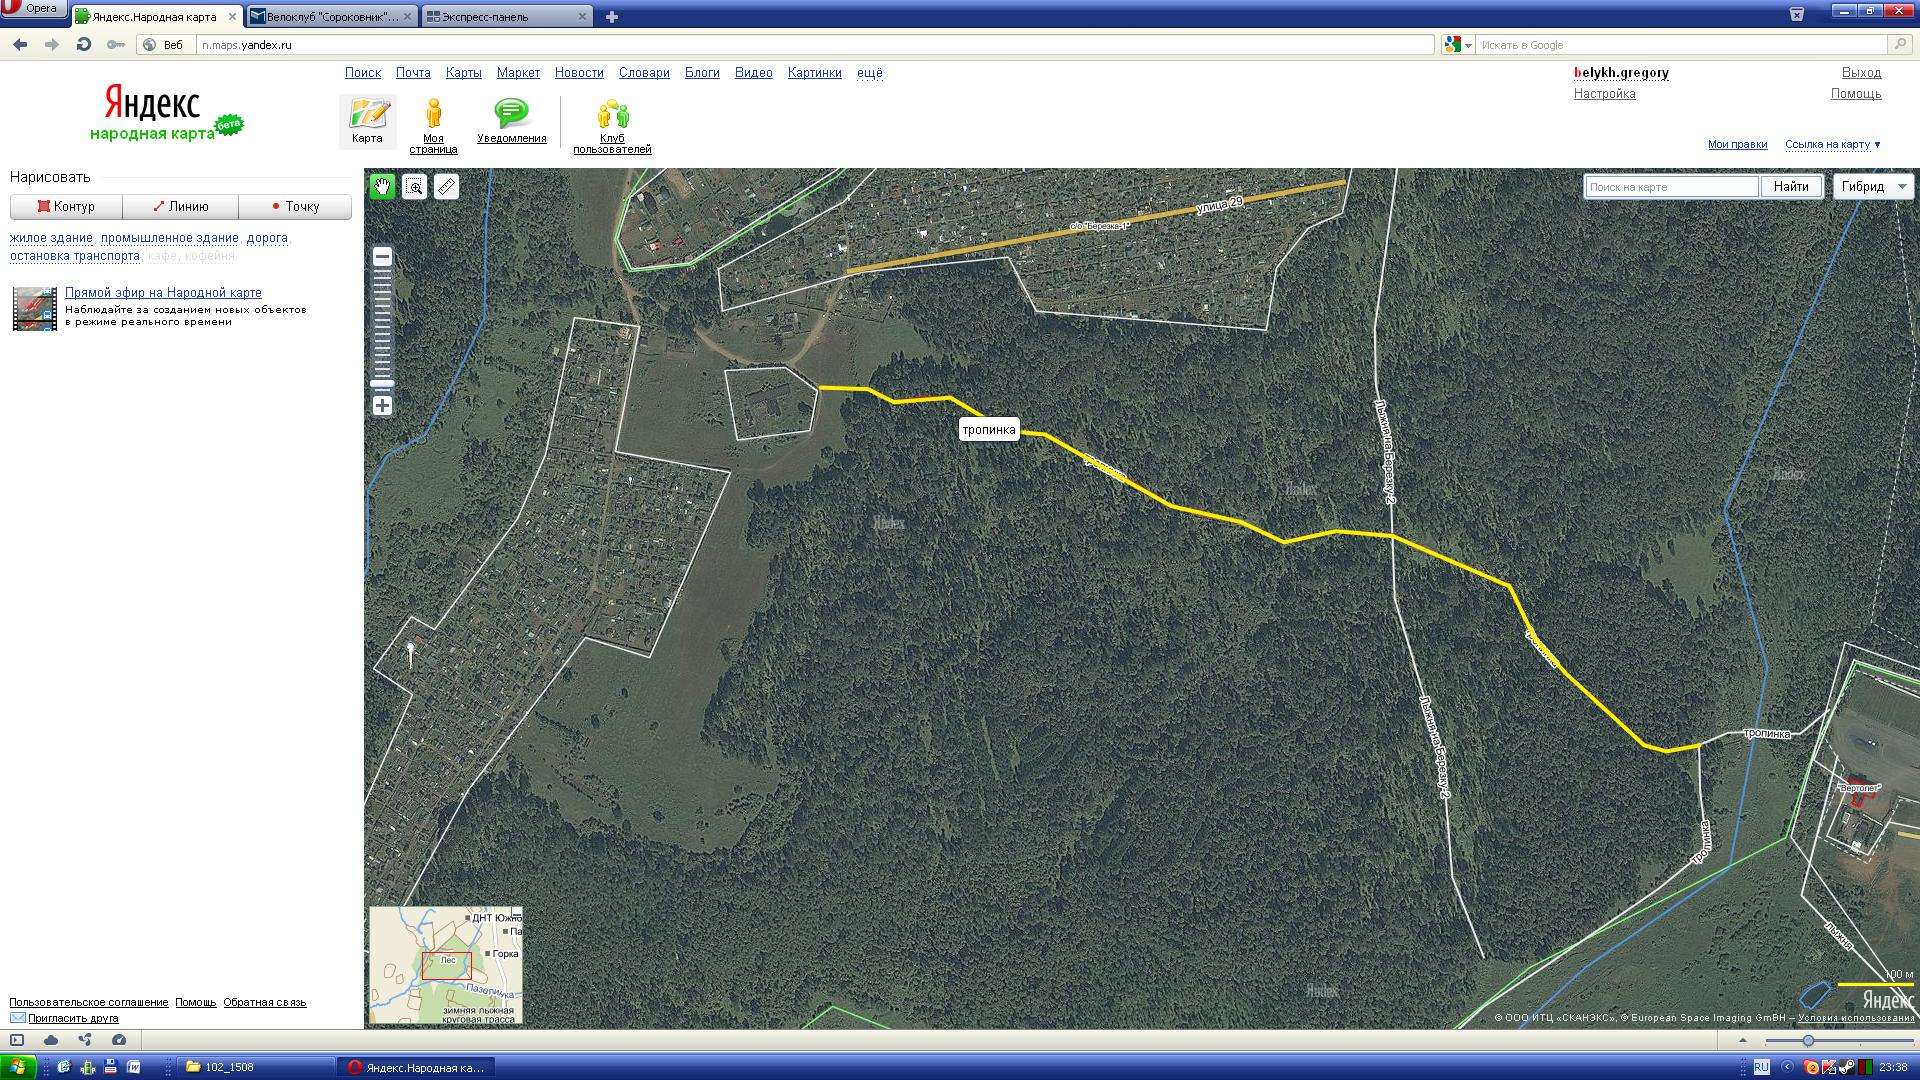Click Пригласить друга link
The width and height of the screenshot is (1920, 1080).
coord(73,1019)
